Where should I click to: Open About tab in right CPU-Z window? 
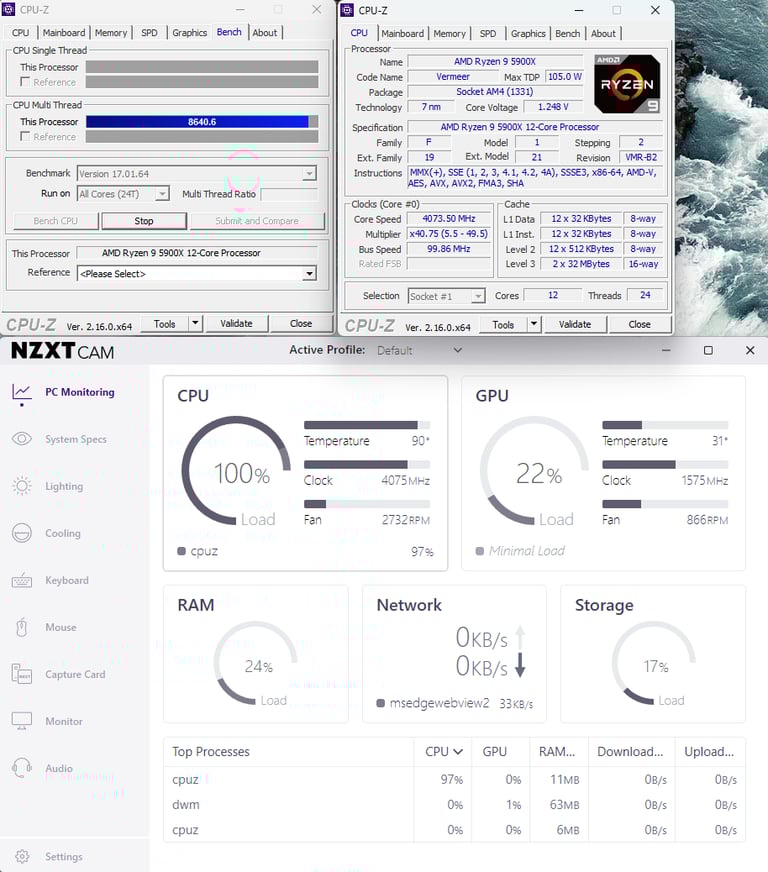pyautogui.click(x=603, y=33)
